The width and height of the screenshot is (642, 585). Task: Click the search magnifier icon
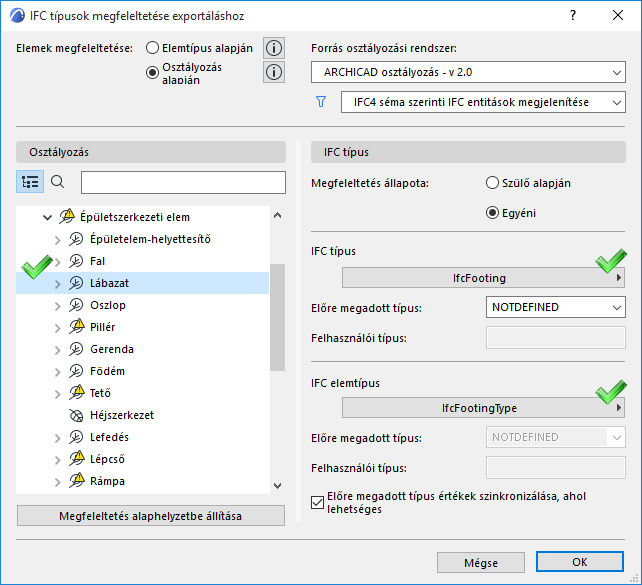(58, 182)
